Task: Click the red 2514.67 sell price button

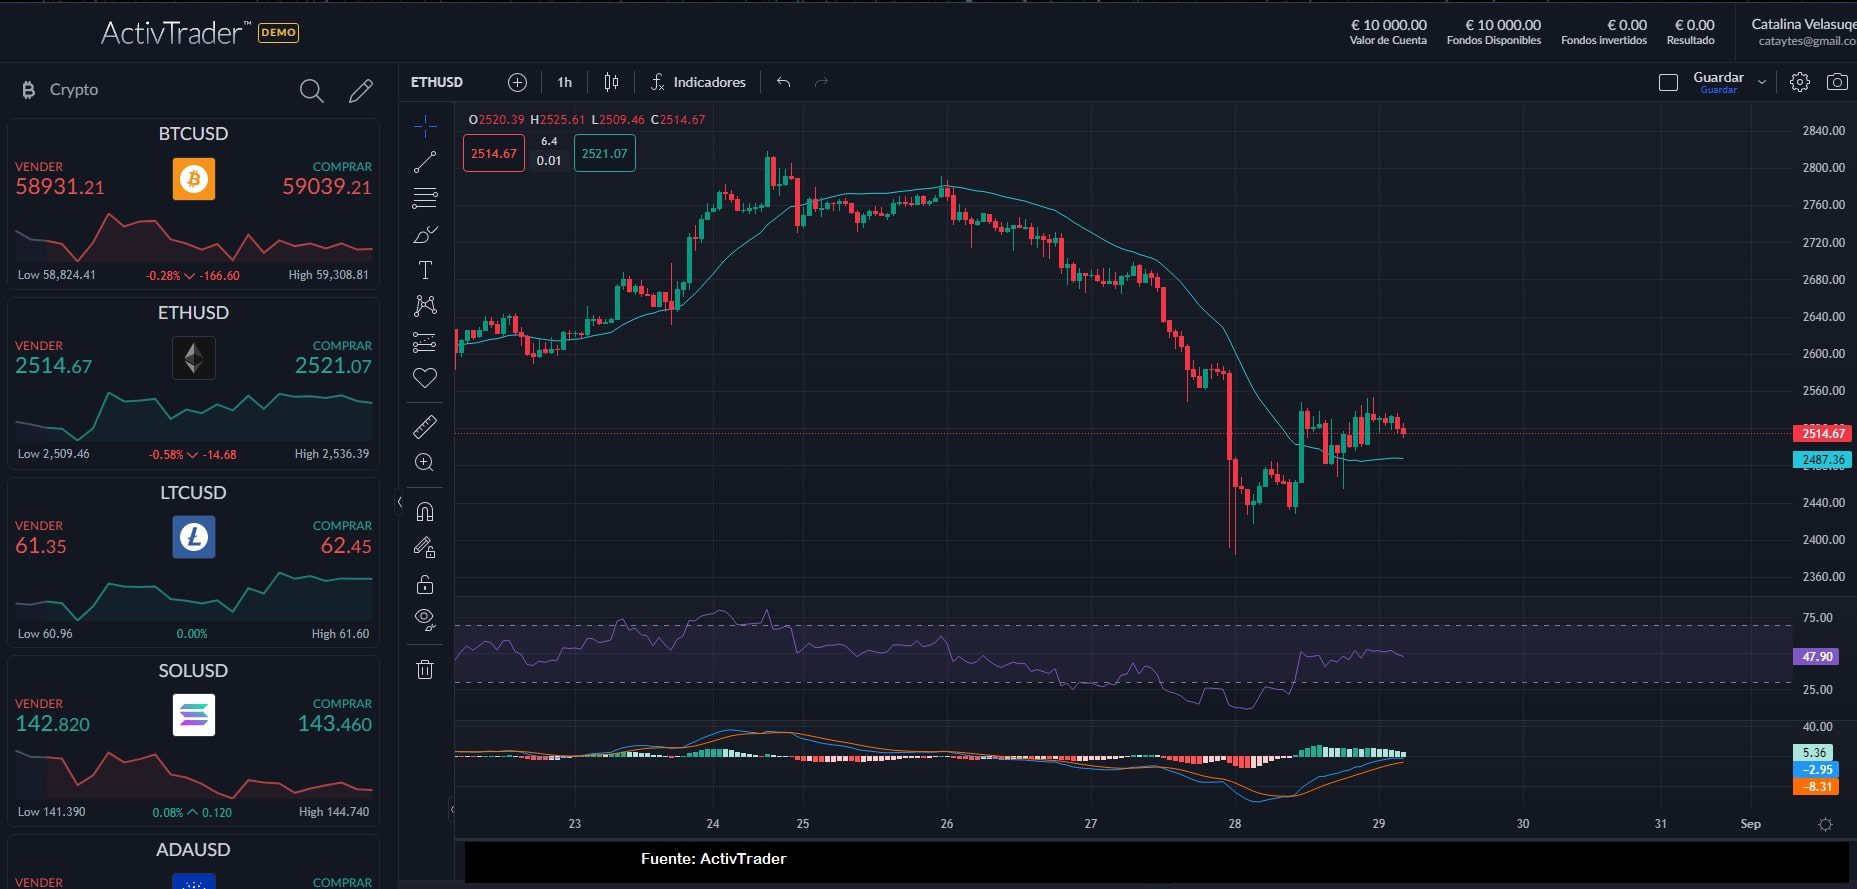Action: pos(493,153)
